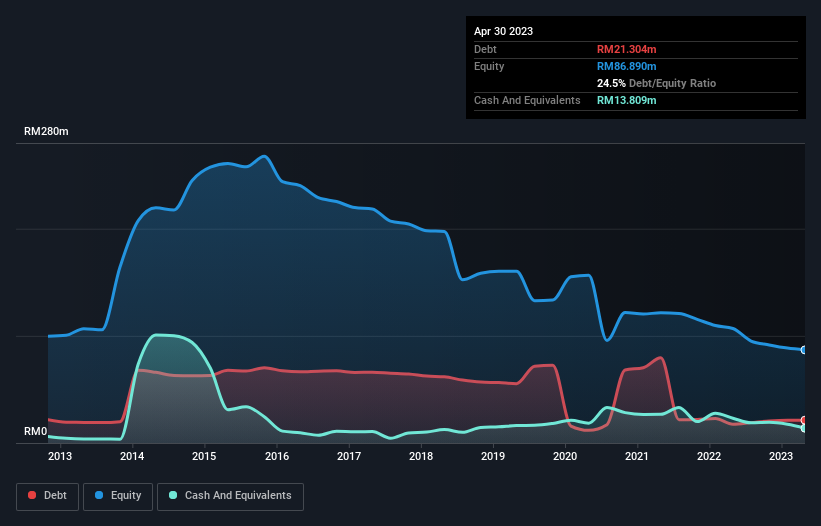The height and width of the screenshot is (526, 821).
Task: Click the 2013 x-axis label
Action: [x=60, y=456]
